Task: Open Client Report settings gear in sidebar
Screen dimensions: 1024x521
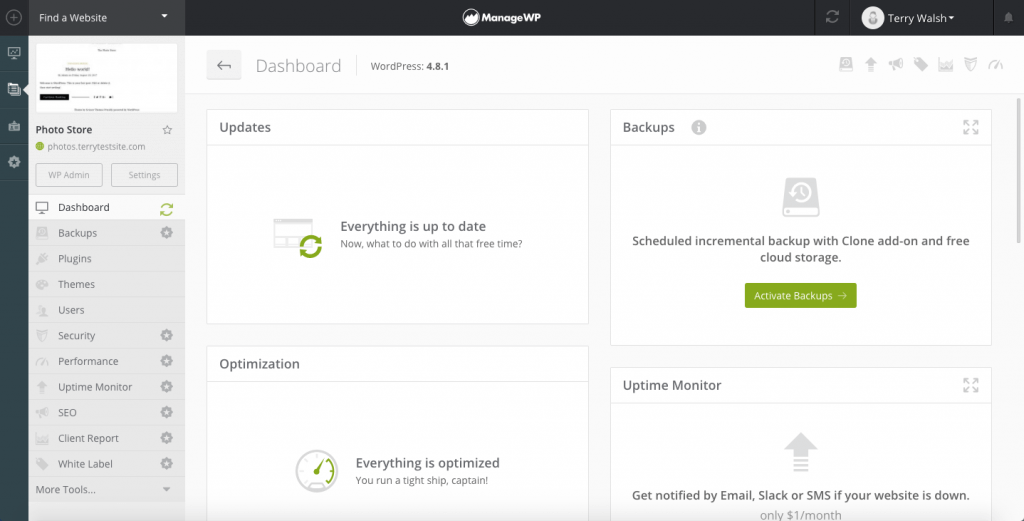Action: (x=167, y=437)
